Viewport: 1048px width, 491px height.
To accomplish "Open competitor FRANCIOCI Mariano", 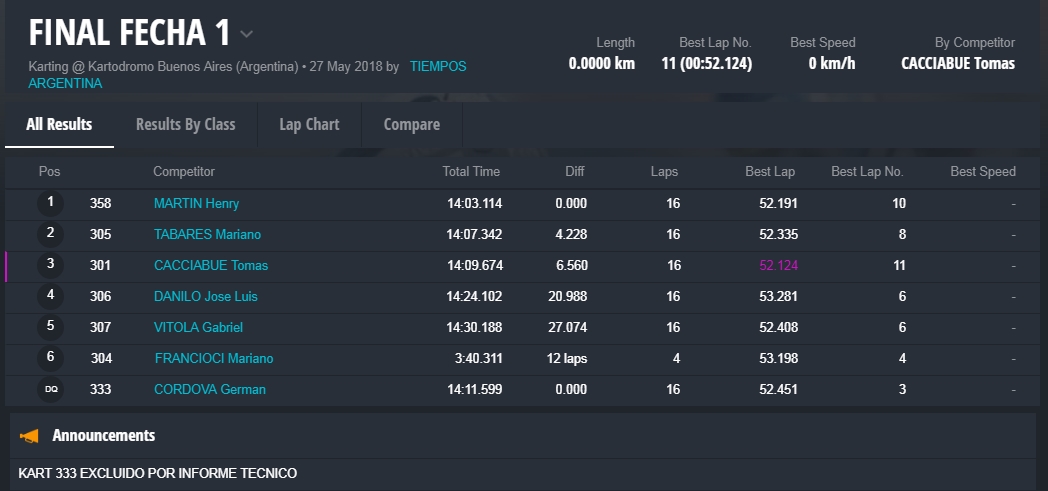I will pos(213,359).
